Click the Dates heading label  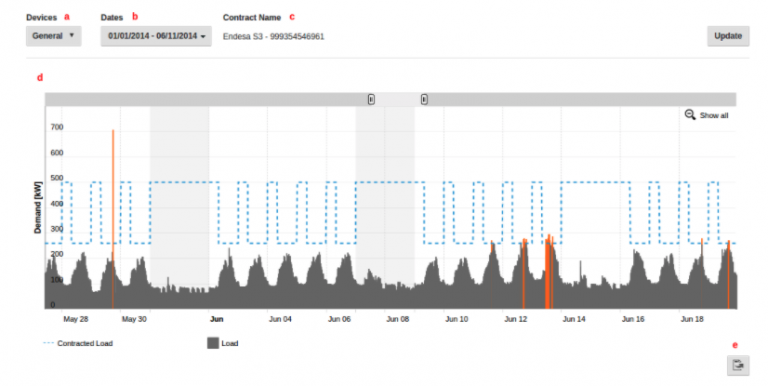coord(112,17)
